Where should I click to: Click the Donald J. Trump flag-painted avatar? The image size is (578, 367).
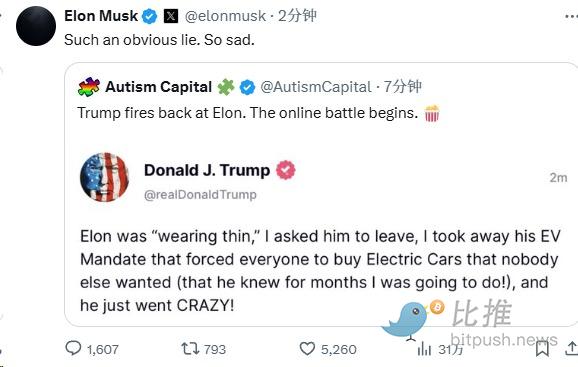pos(105,177)
